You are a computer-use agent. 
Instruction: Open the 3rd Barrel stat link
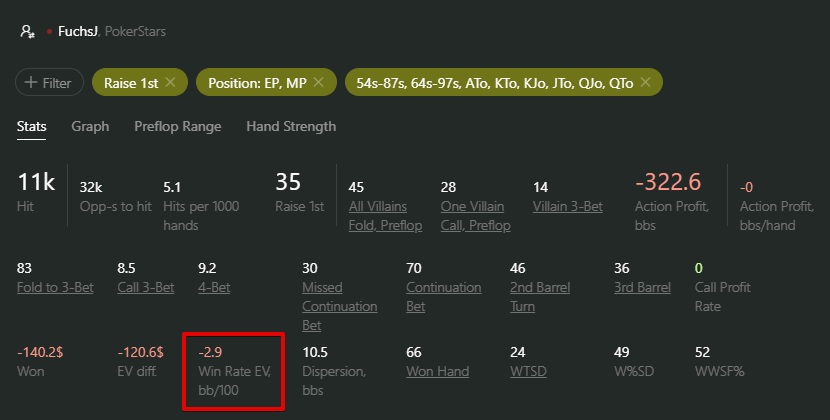coord(642,287)
